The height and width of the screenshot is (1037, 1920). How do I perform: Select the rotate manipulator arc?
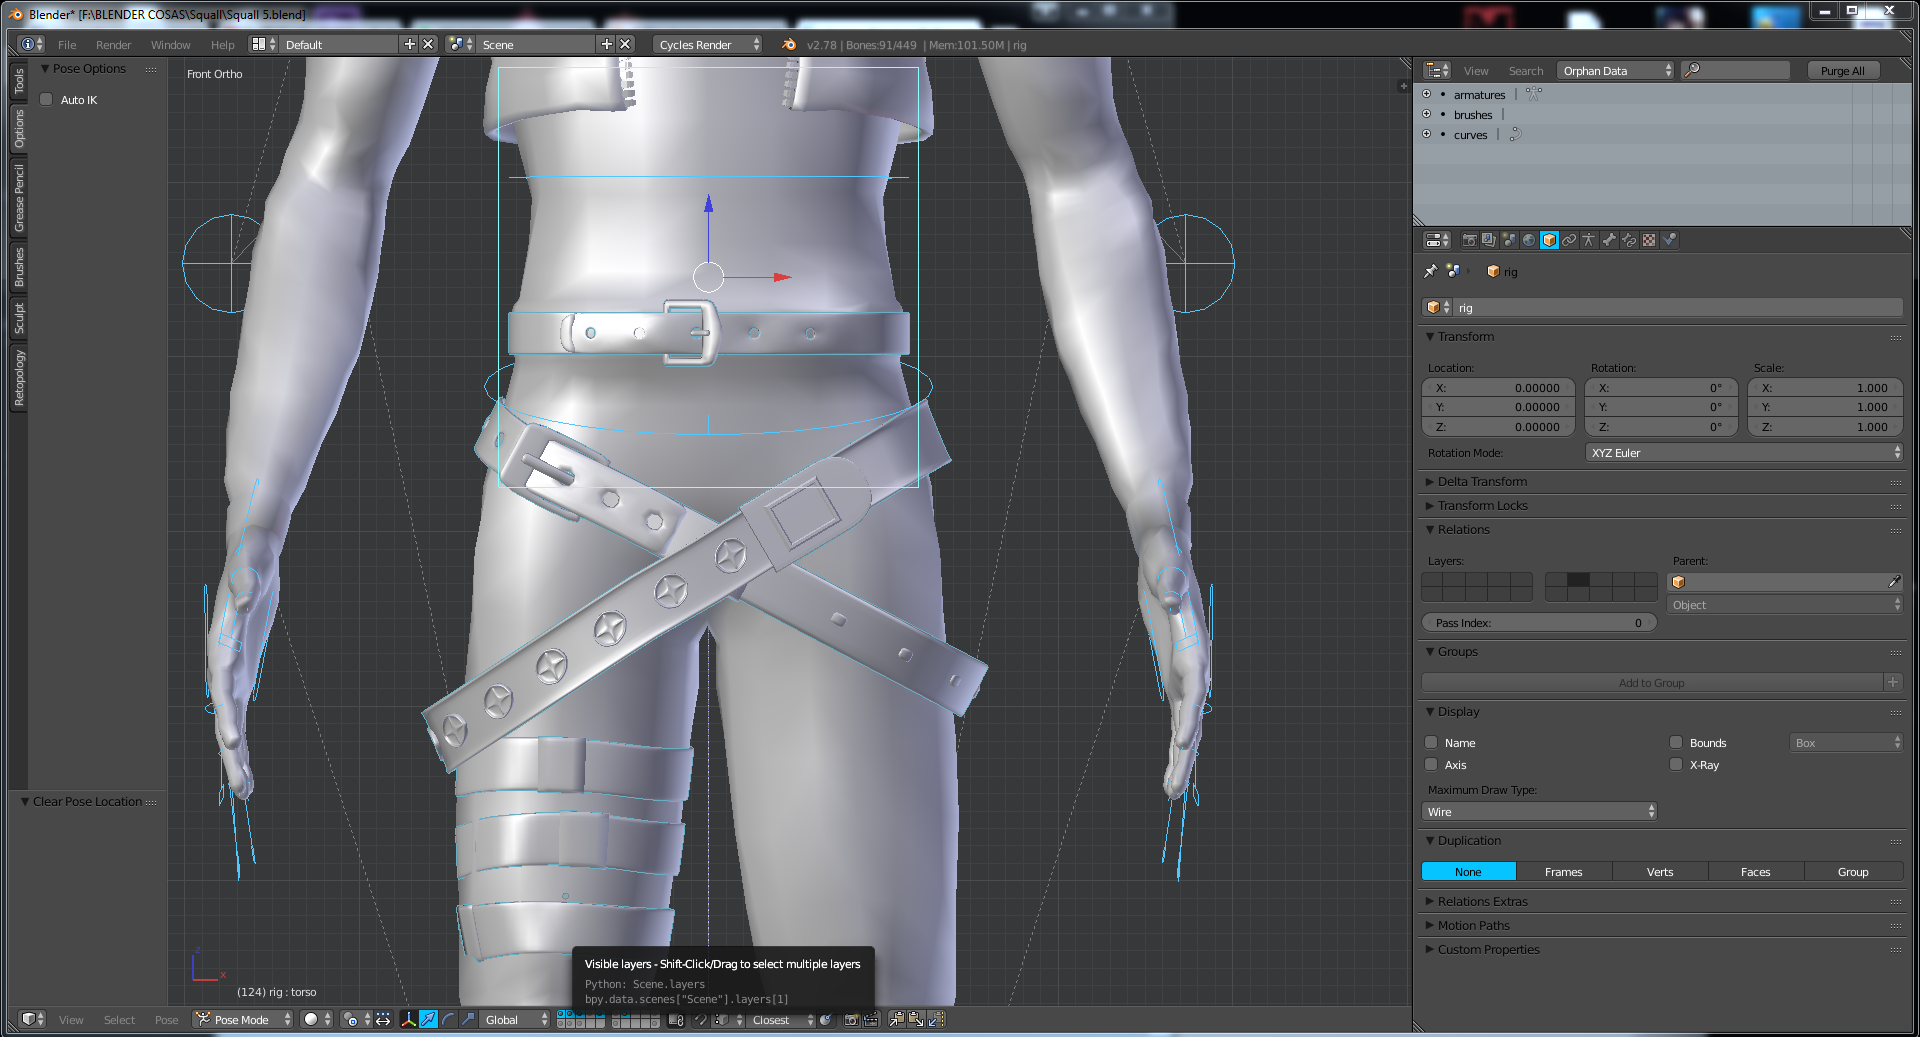[x=448, y=1020]
